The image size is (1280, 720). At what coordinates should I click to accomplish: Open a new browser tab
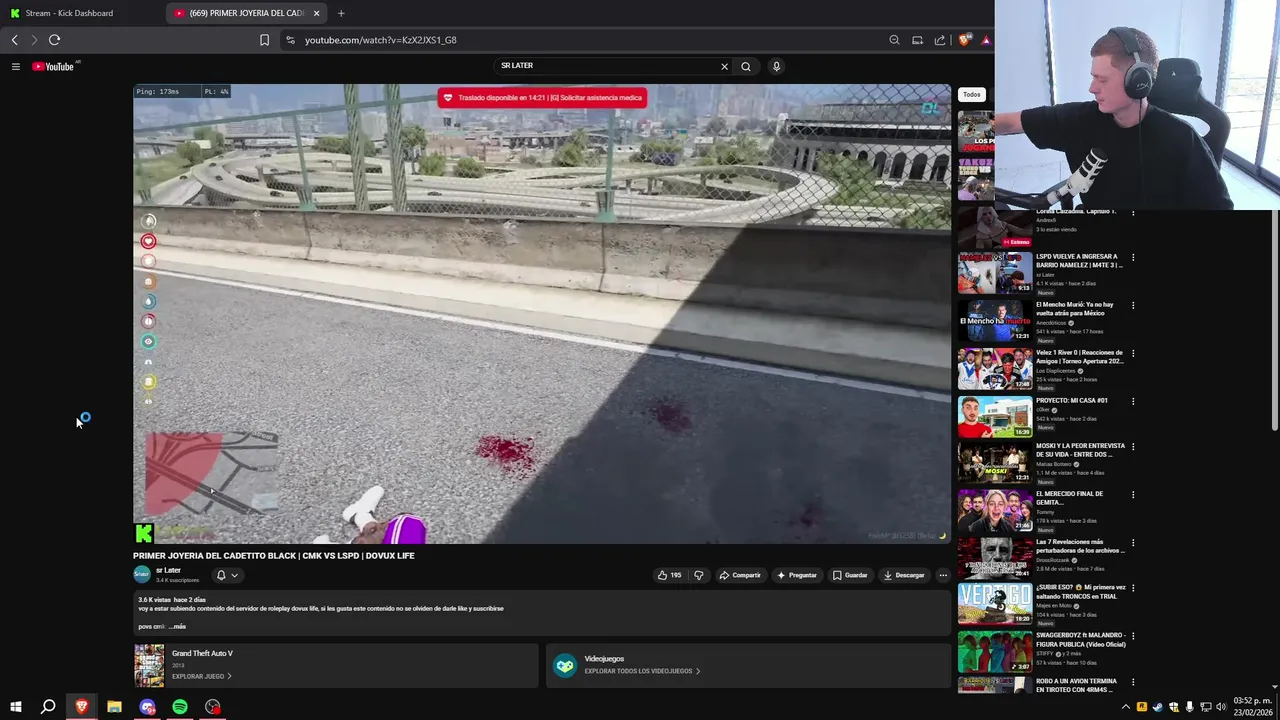click(341, 13)
